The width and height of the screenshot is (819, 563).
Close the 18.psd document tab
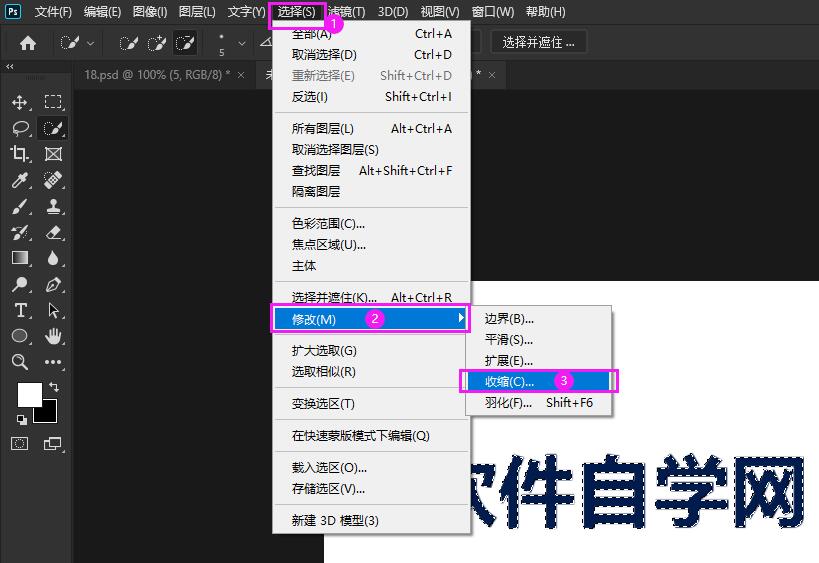[241, 75]
